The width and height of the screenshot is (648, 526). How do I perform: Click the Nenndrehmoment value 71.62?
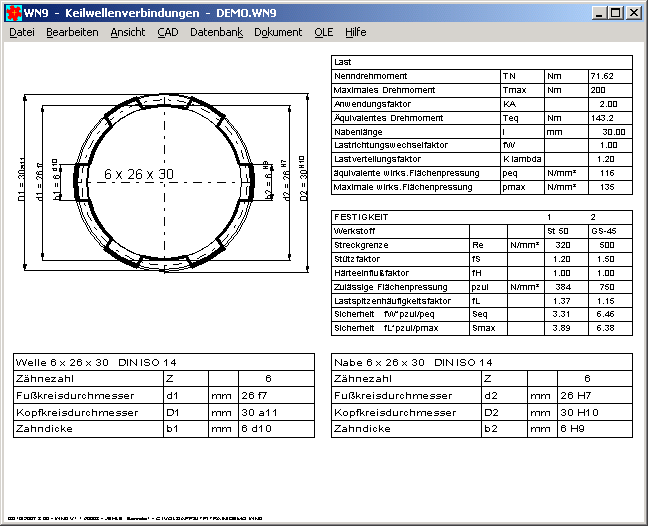(x=602, y=75)
